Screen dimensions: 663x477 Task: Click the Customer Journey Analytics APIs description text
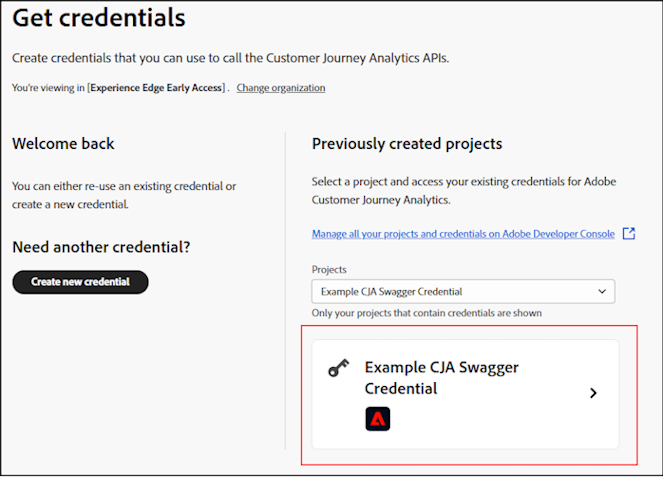tap(230, 58)
